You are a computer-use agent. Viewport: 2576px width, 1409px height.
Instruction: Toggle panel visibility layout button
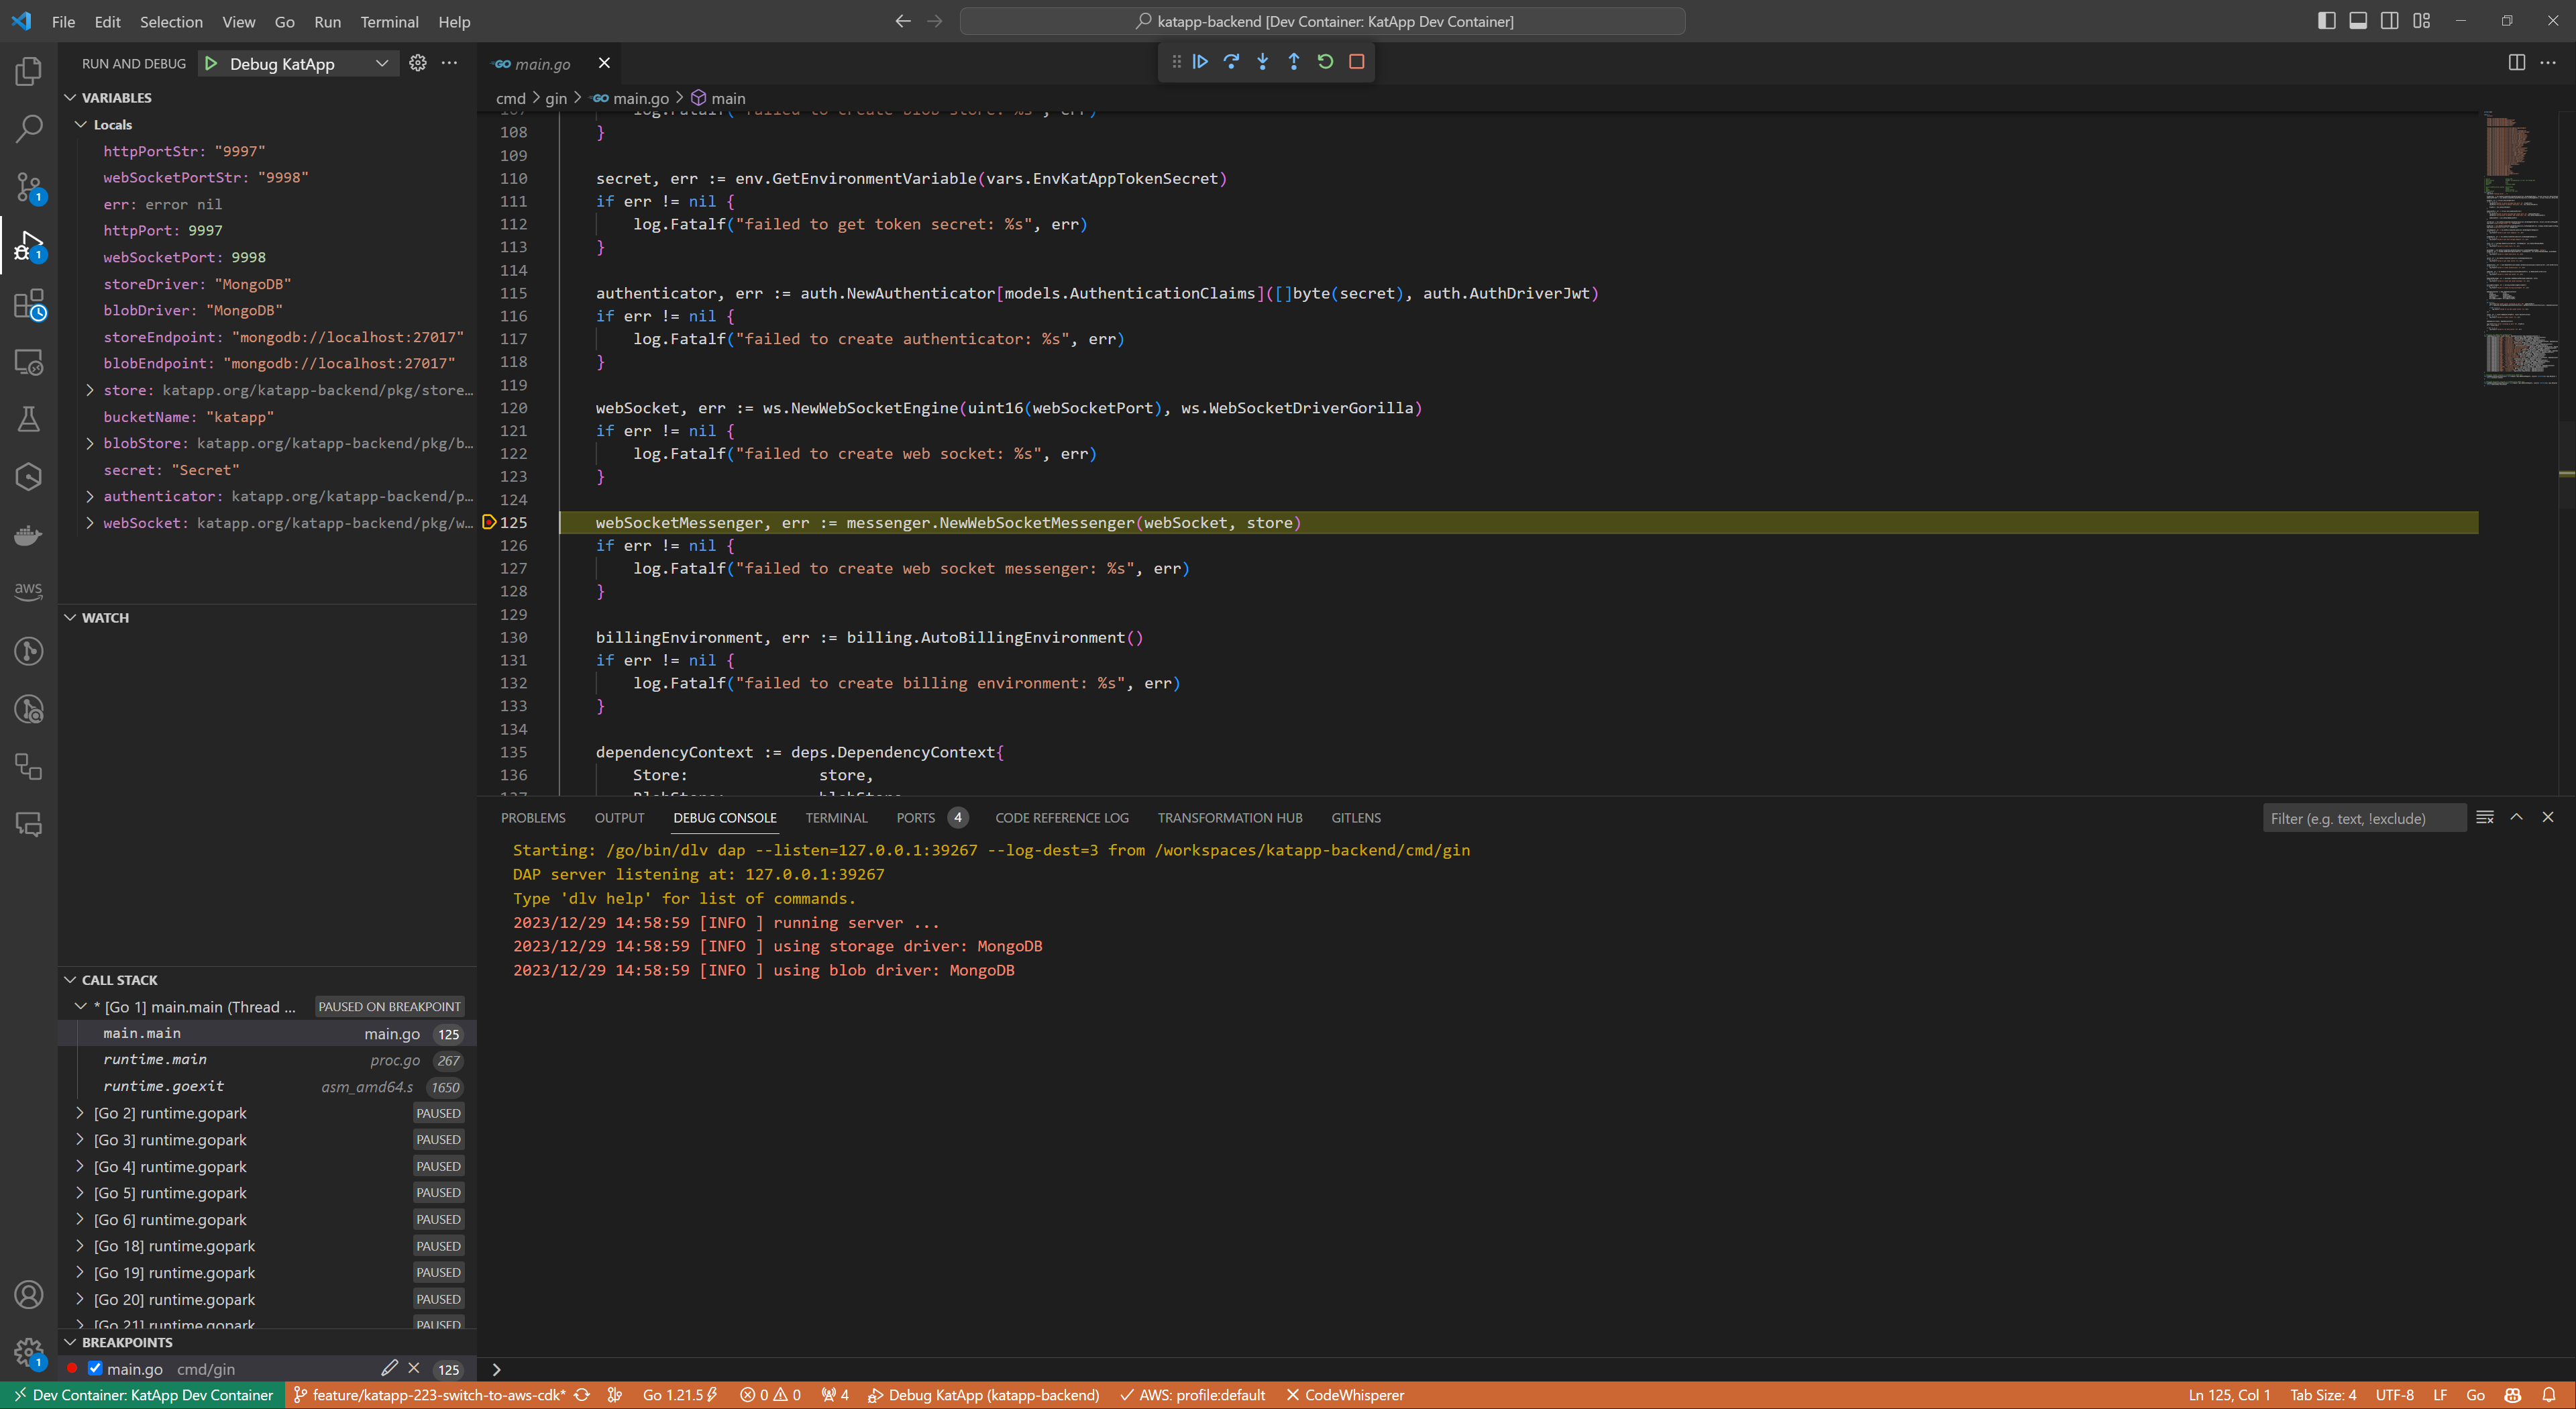[2358, 21]
